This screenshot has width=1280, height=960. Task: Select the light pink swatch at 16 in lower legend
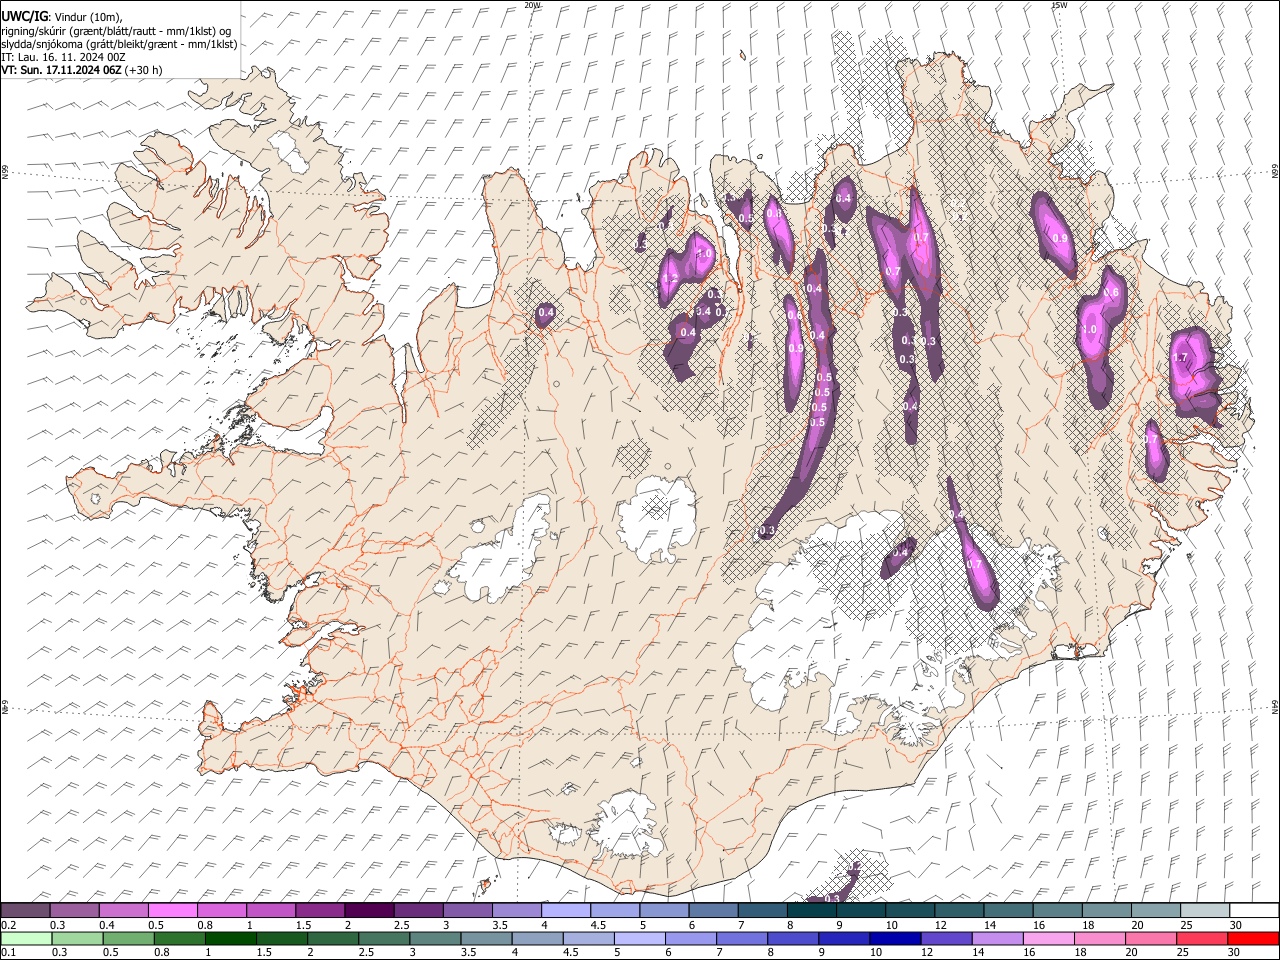(1047, 938)
